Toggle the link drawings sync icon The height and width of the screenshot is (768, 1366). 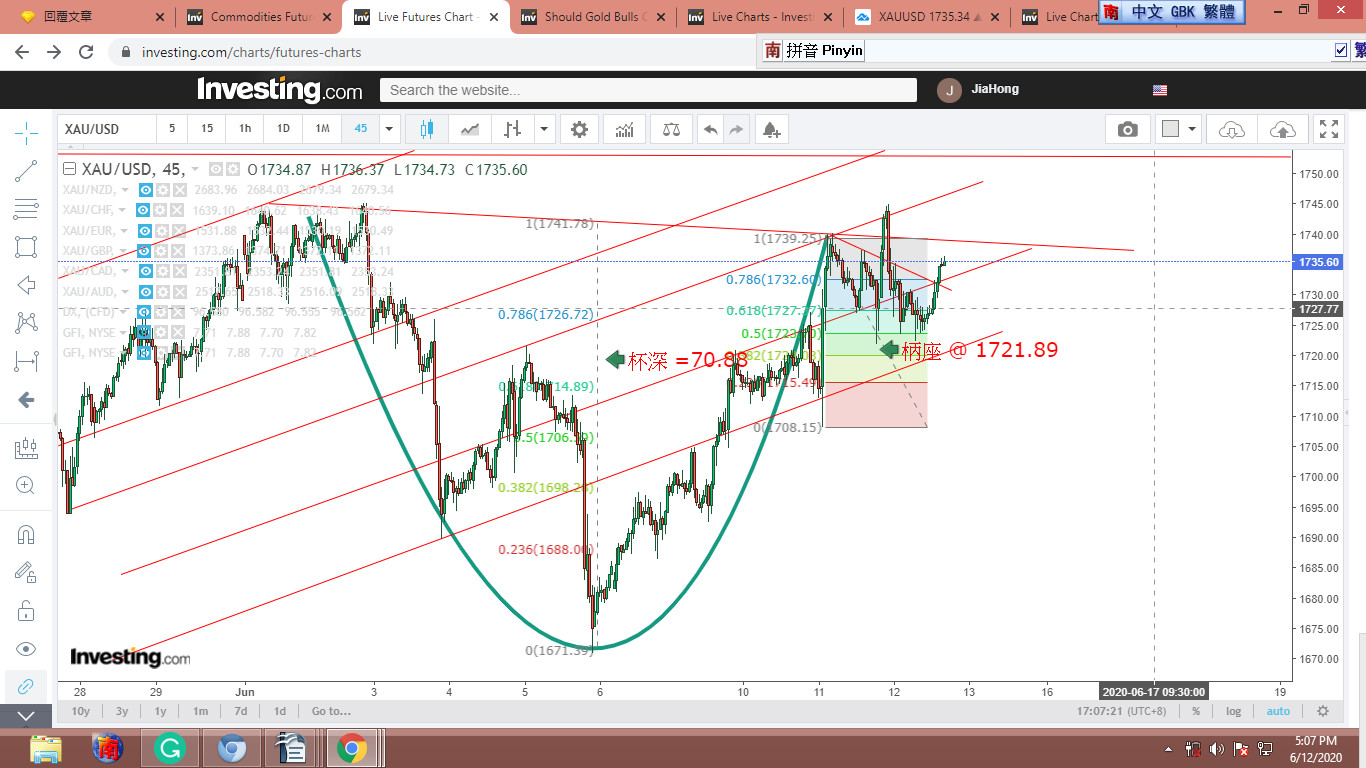pyautogui.click(x=26, y=686)
